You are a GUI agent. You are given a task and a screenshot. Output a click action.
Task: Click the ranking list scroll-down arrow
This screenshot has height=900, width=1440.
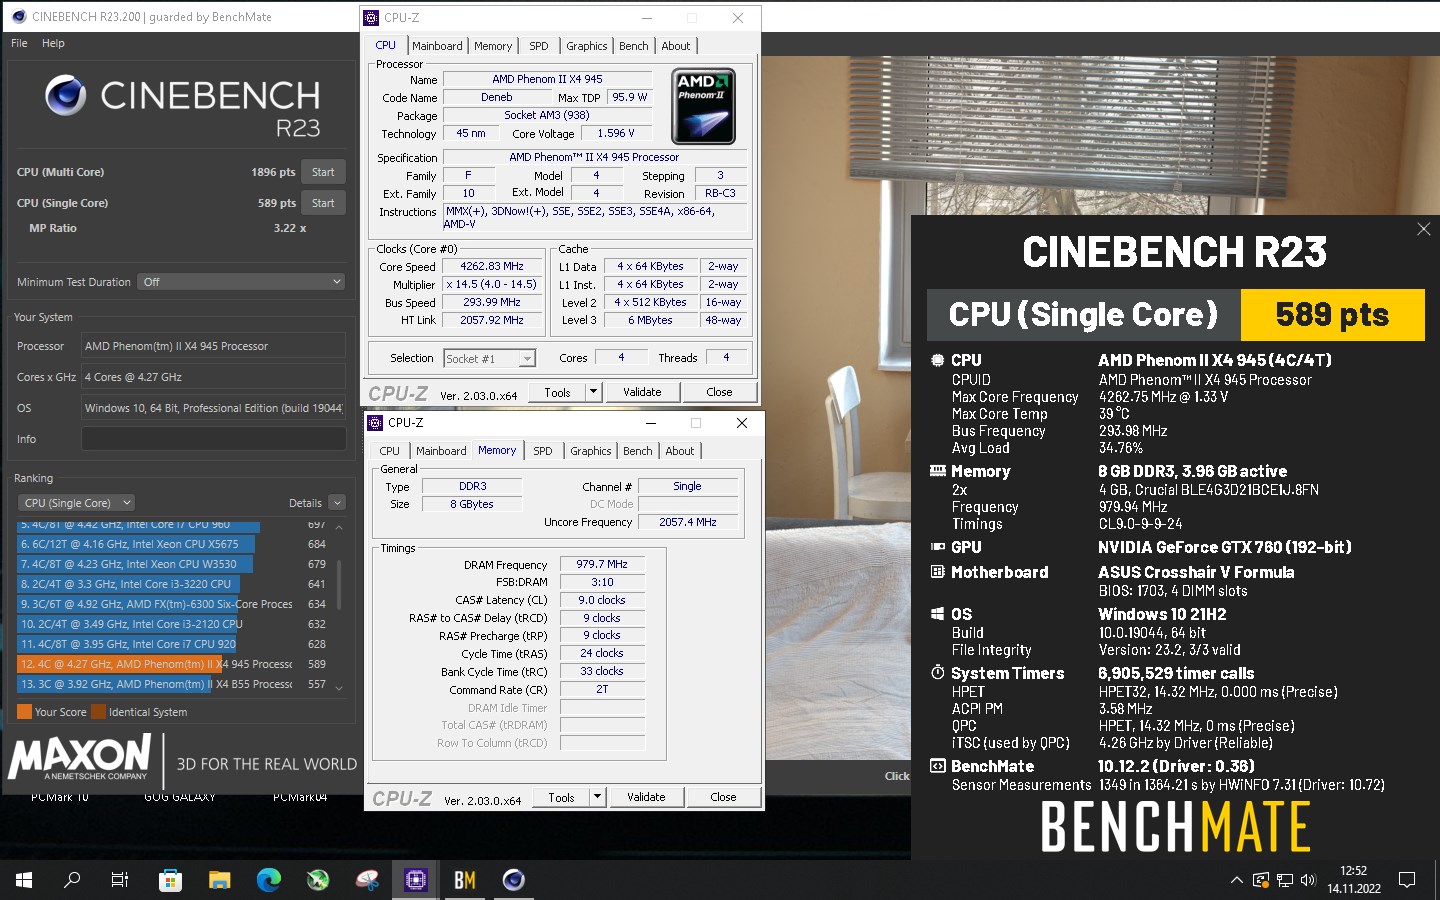339,688
